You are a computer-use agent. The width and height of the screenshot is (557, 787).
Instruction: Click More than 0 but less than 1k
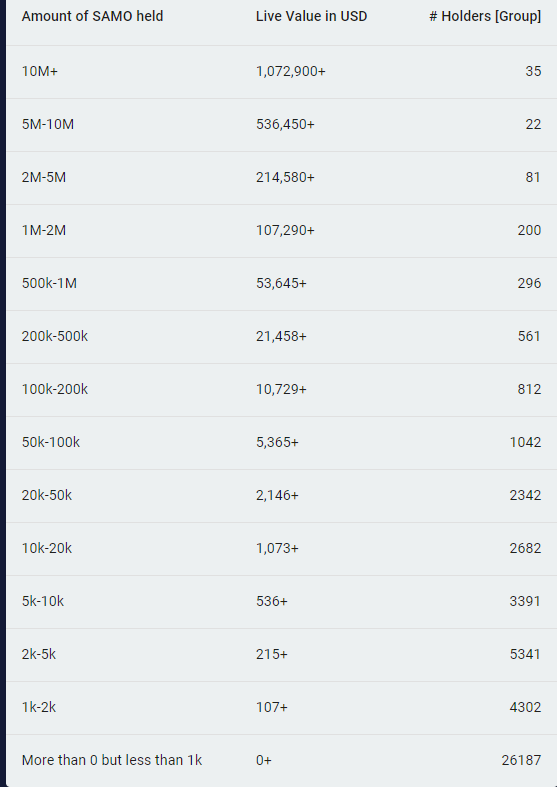click(112, 760)
